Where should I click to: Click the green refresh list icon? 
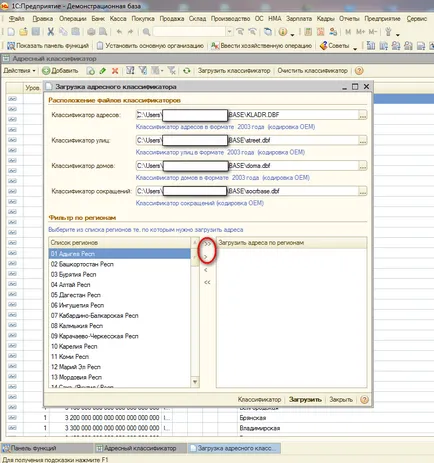(x=187, y=71)
